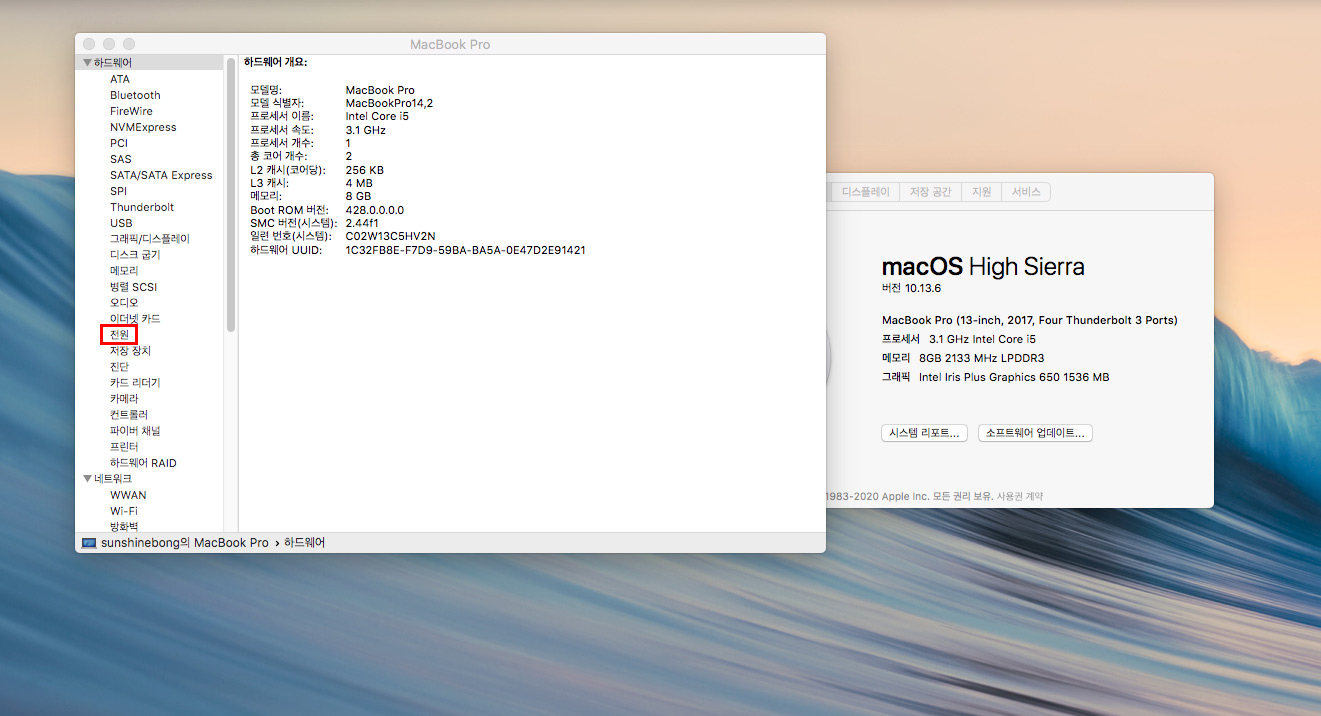Select WWAN under 네트워크

128,495
